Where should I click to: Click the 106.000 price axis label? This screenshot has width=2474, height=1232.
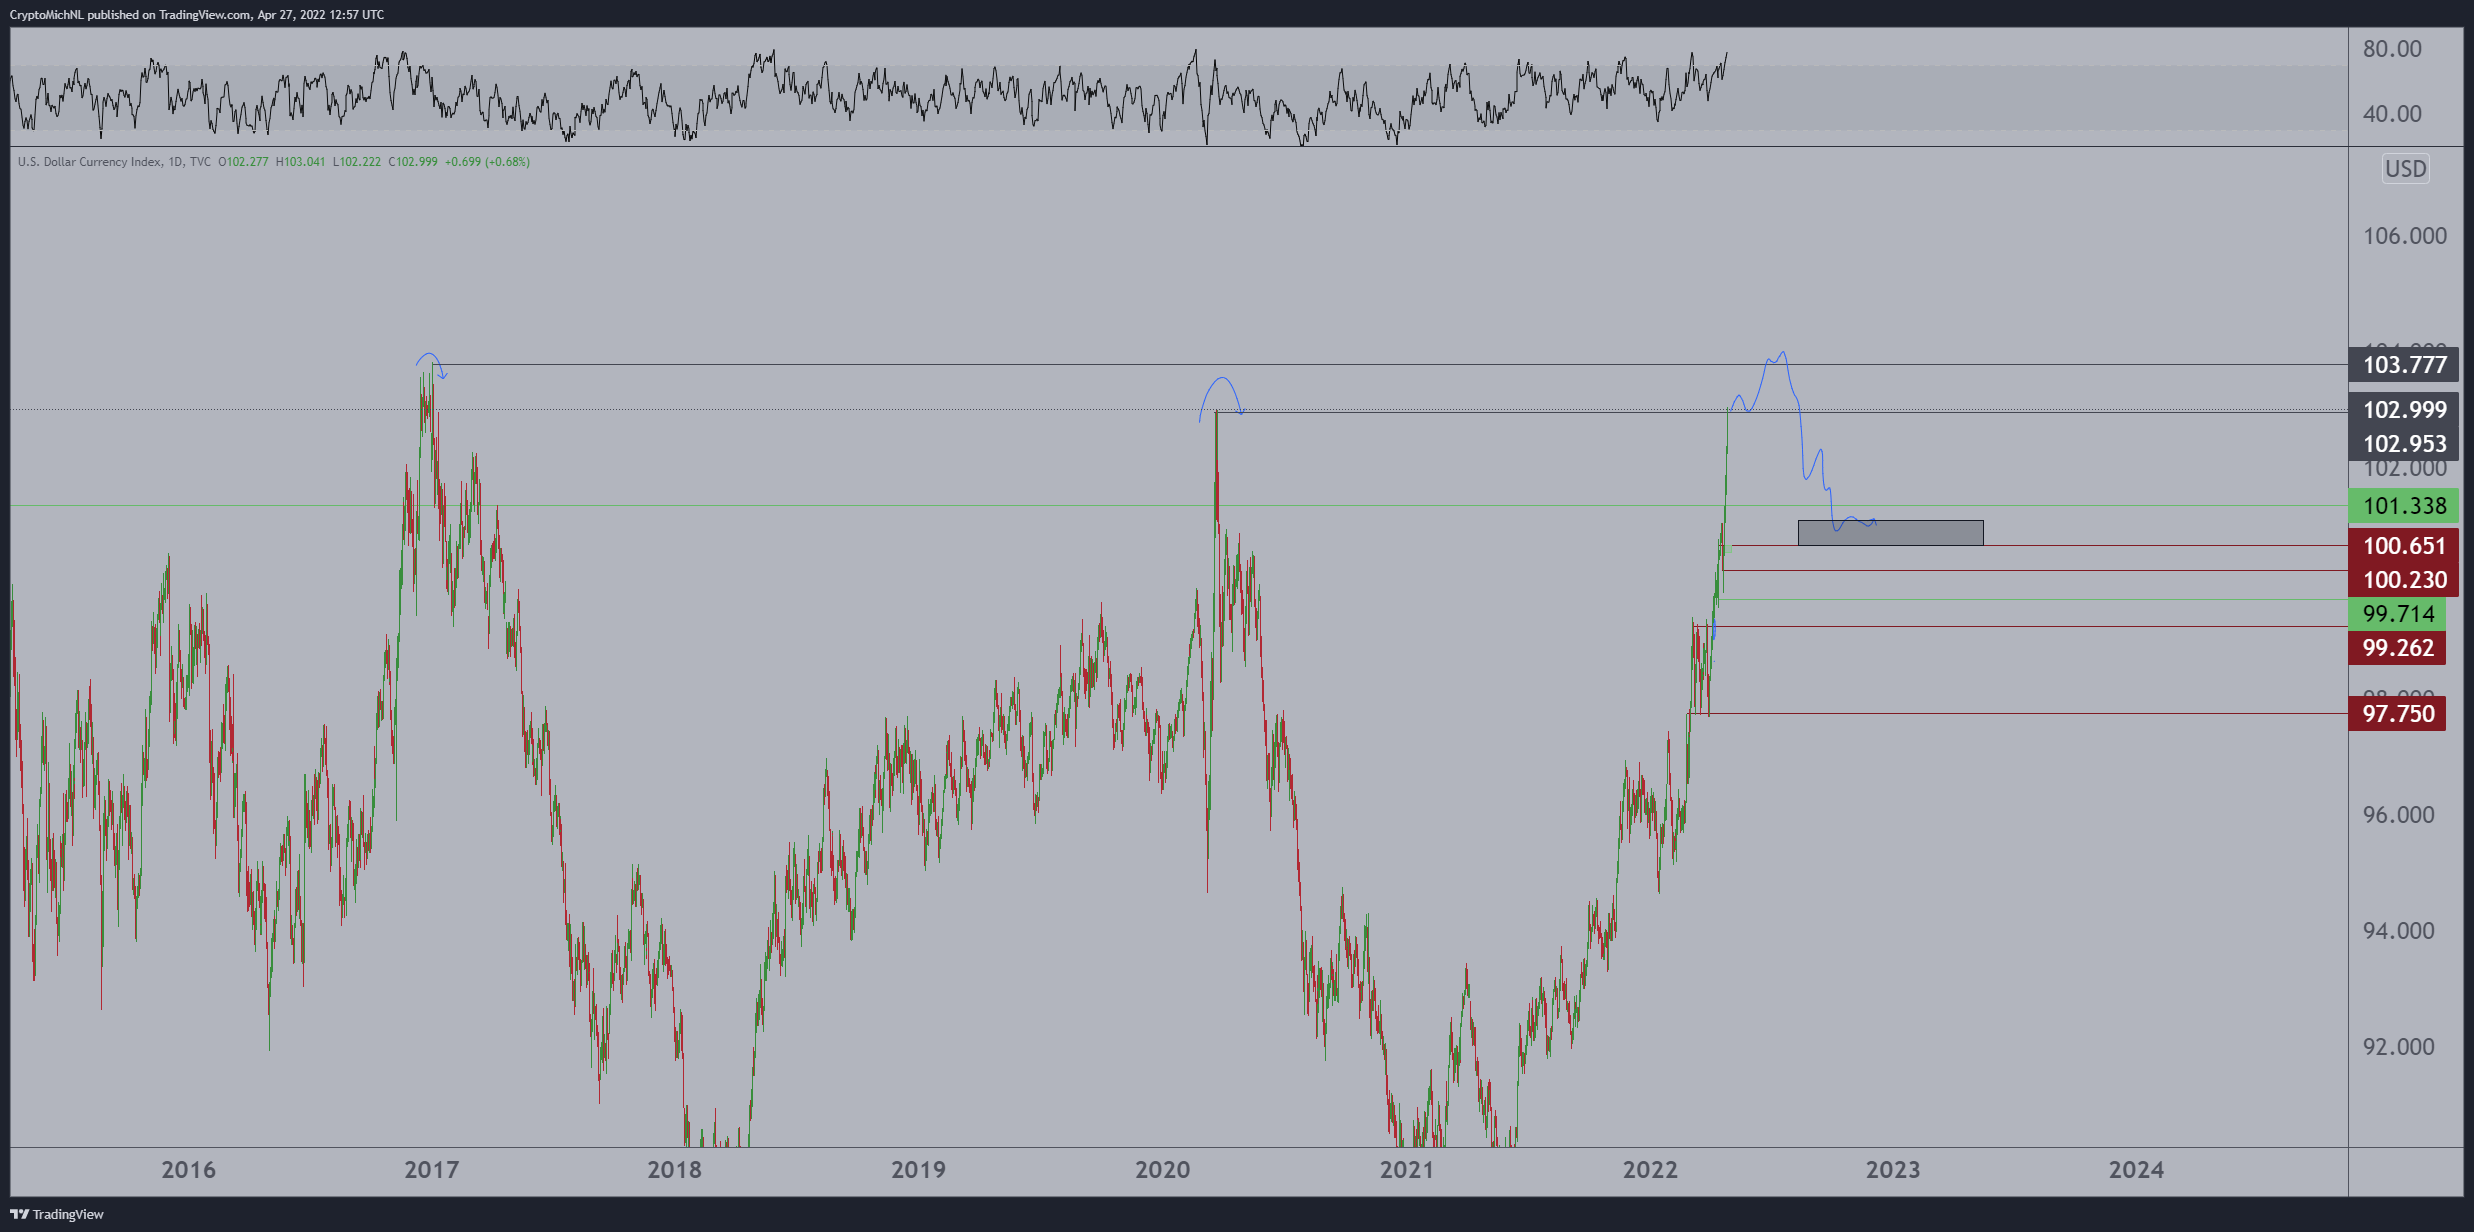pos(2404,236)
